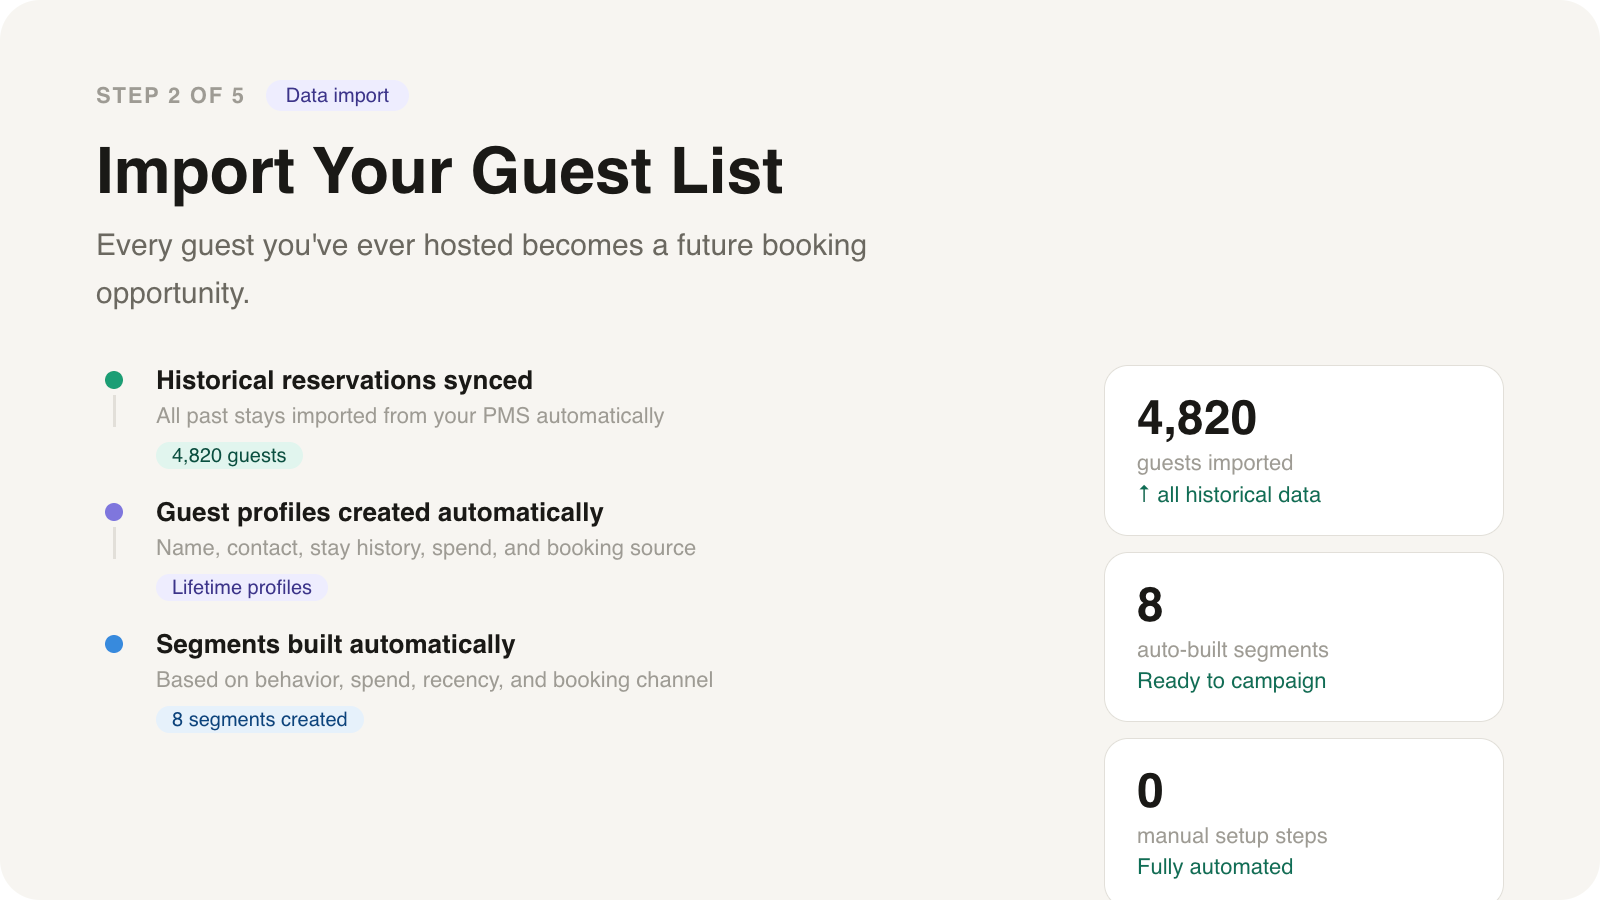Screen dimensions: 1600x900
Task: Click the Fully automated text
Action: (1215, 867)
